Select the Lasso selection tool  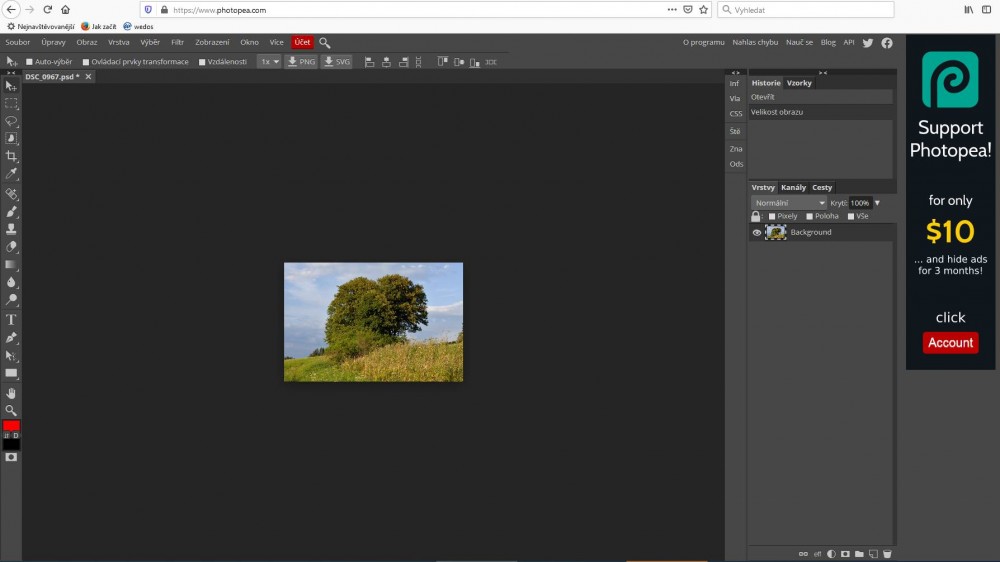11,121
